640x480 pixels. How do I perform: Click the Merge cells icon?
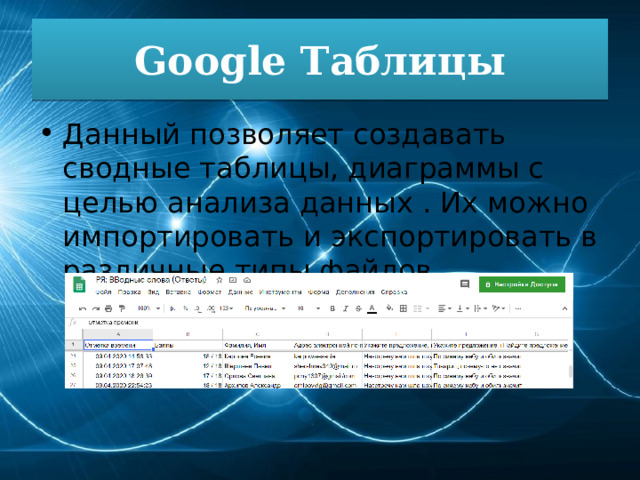[x=420, y=309]
